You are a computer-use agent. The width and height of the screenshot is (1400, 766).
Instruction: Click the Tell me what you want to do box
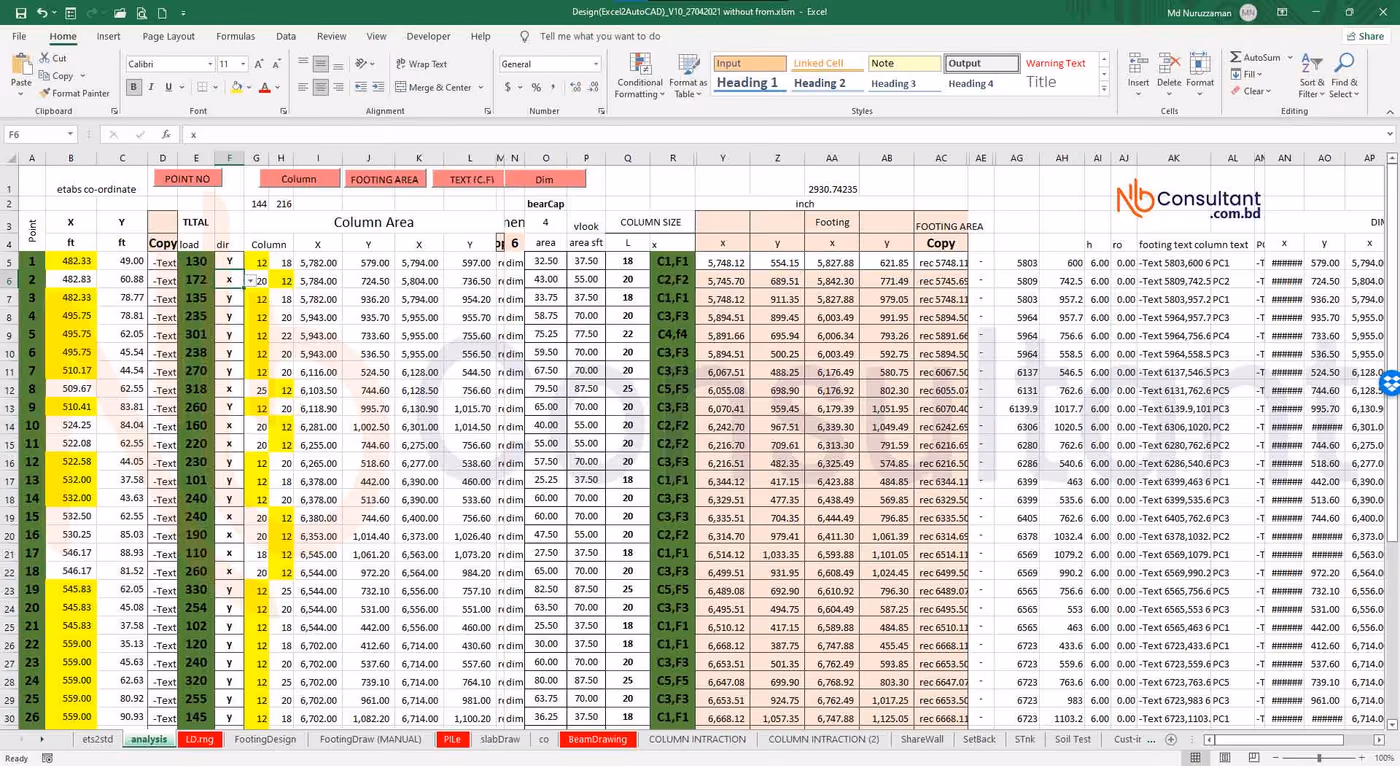tap(600, 36)
